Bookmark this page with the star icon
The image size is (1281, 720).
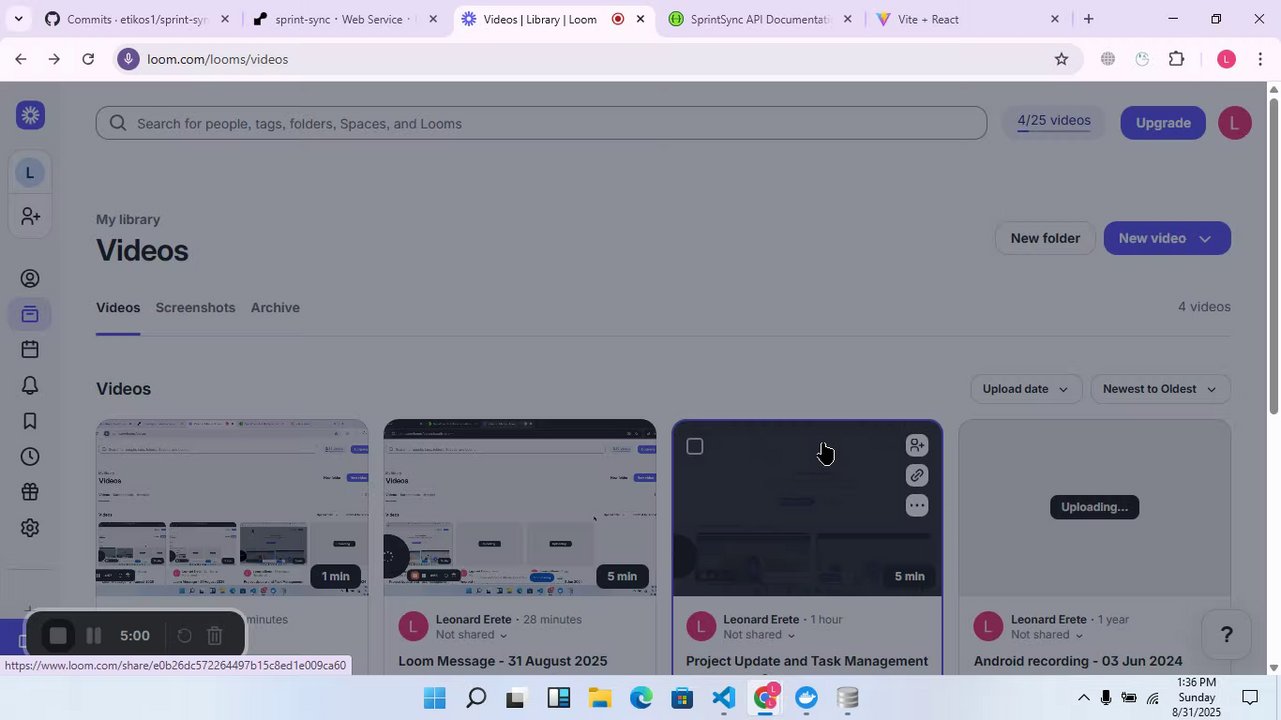(x=1061, y=59)
